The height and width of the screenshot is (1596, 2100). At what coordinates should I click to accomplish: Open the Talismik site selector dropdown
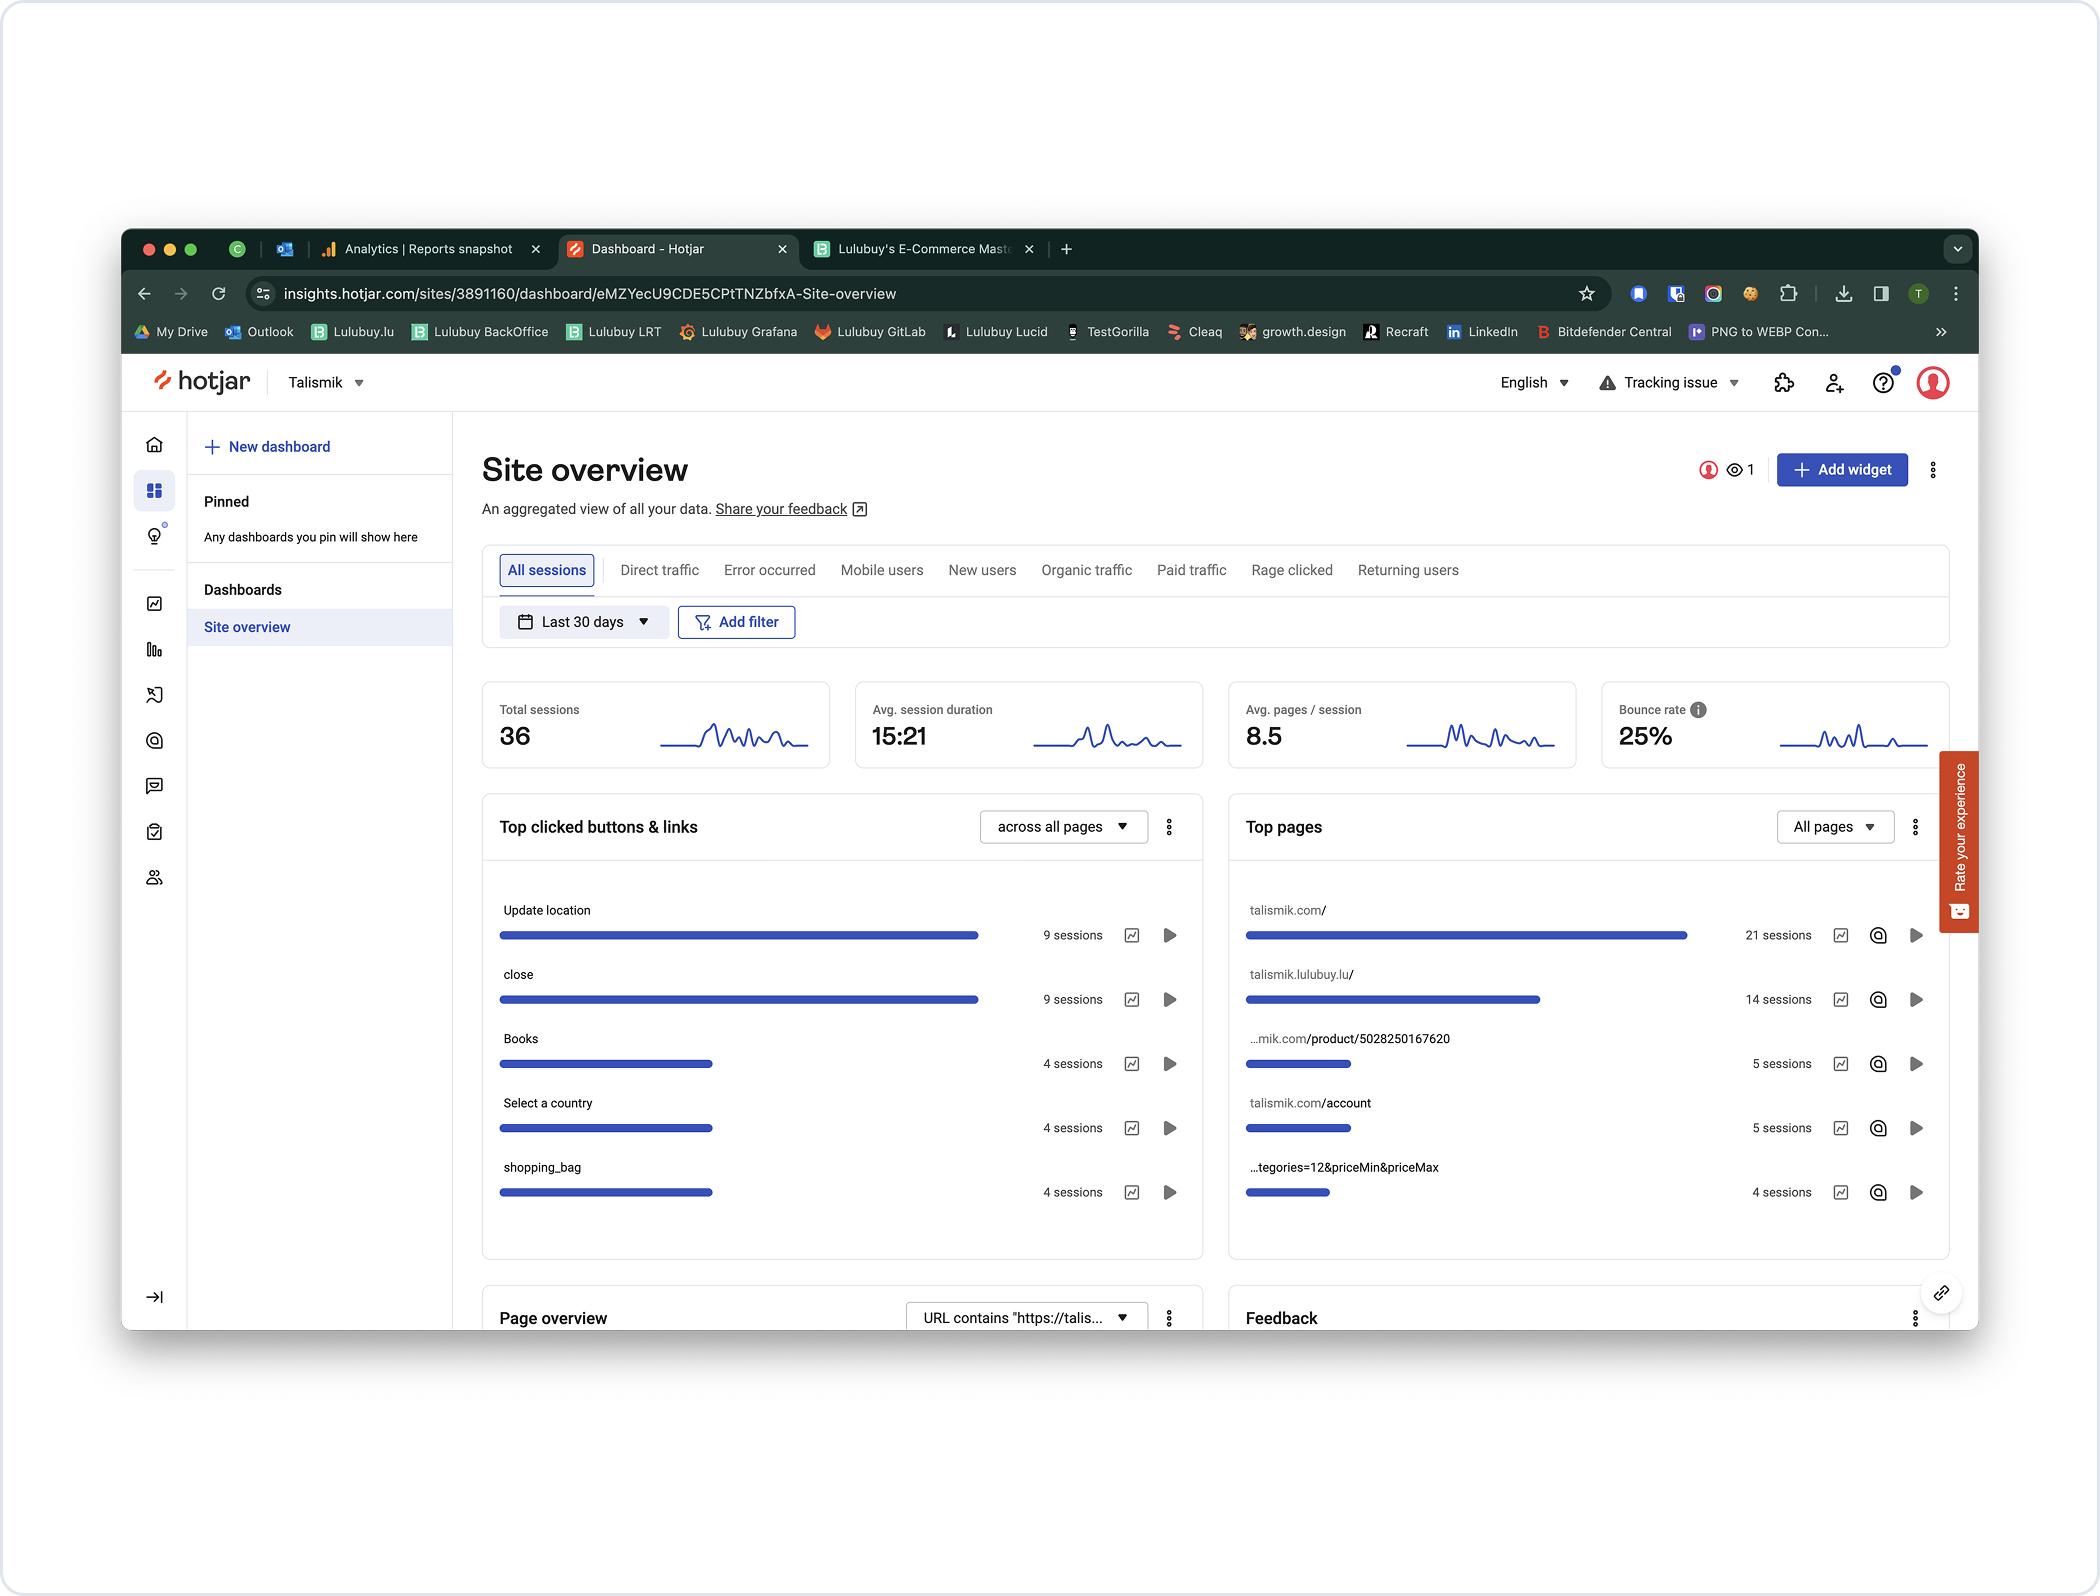pos(326,383)
